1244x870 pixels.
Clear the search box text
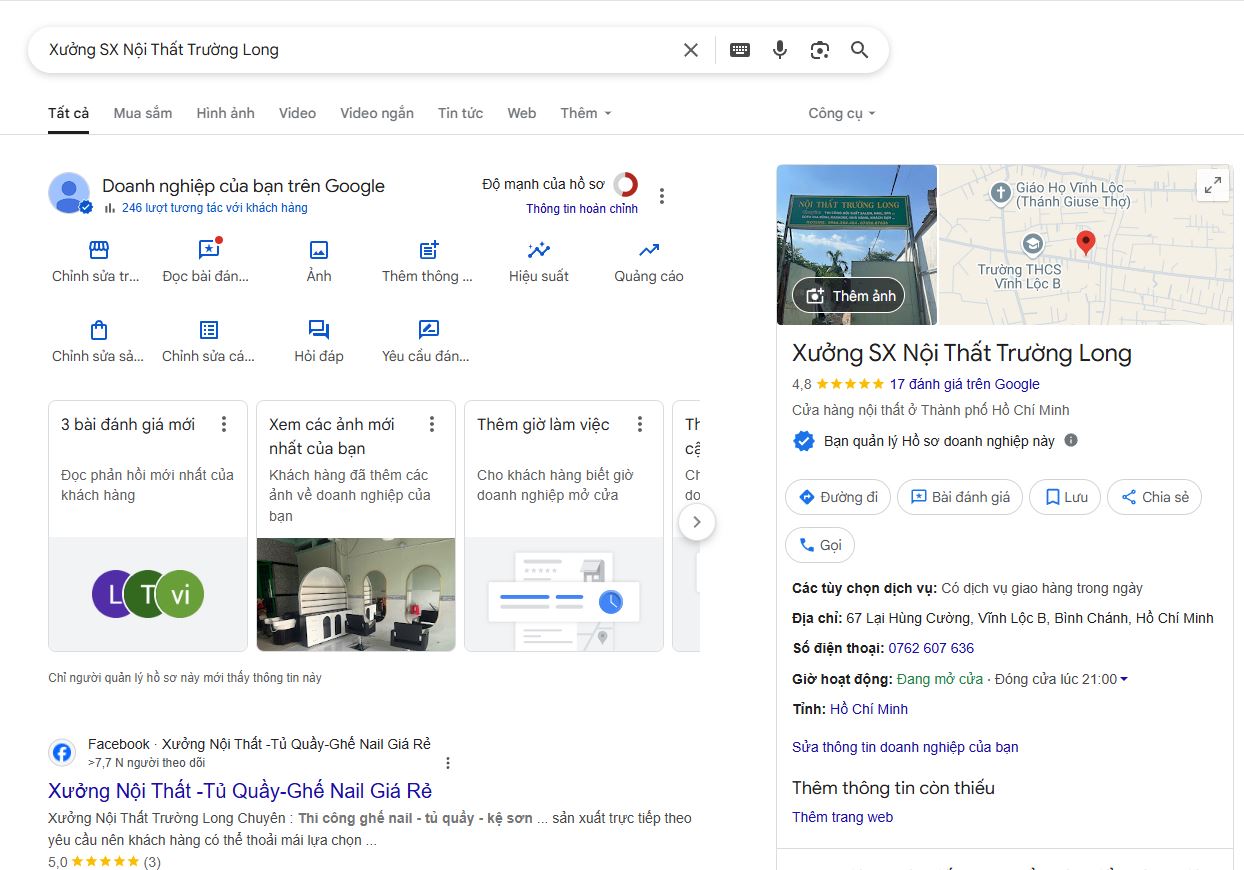(690, 50)
